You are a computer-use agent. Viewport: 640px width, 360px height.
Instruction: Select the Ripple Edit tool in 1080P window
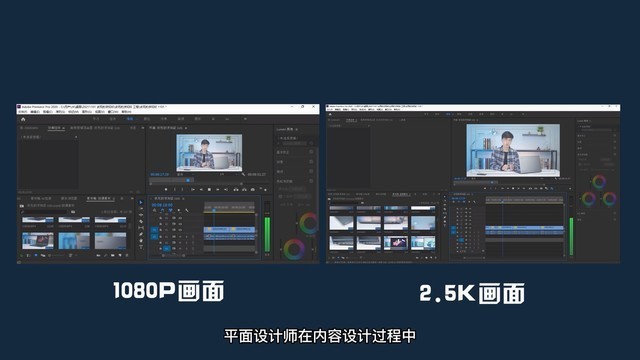[x=141, y=215]
